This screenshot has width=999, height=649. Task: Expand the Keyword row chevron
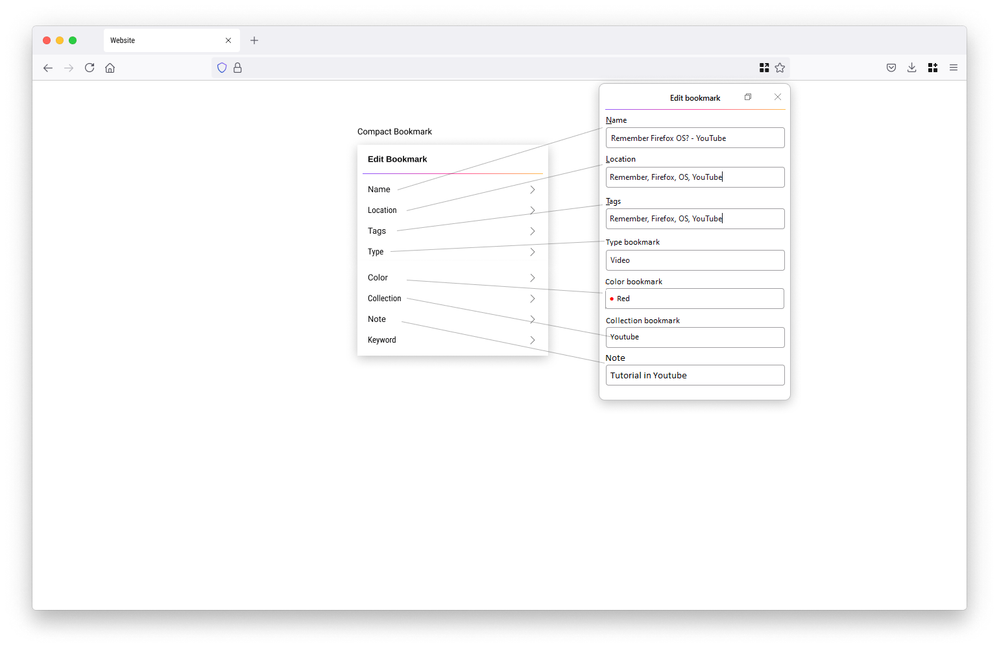click(x=532, y=340)
